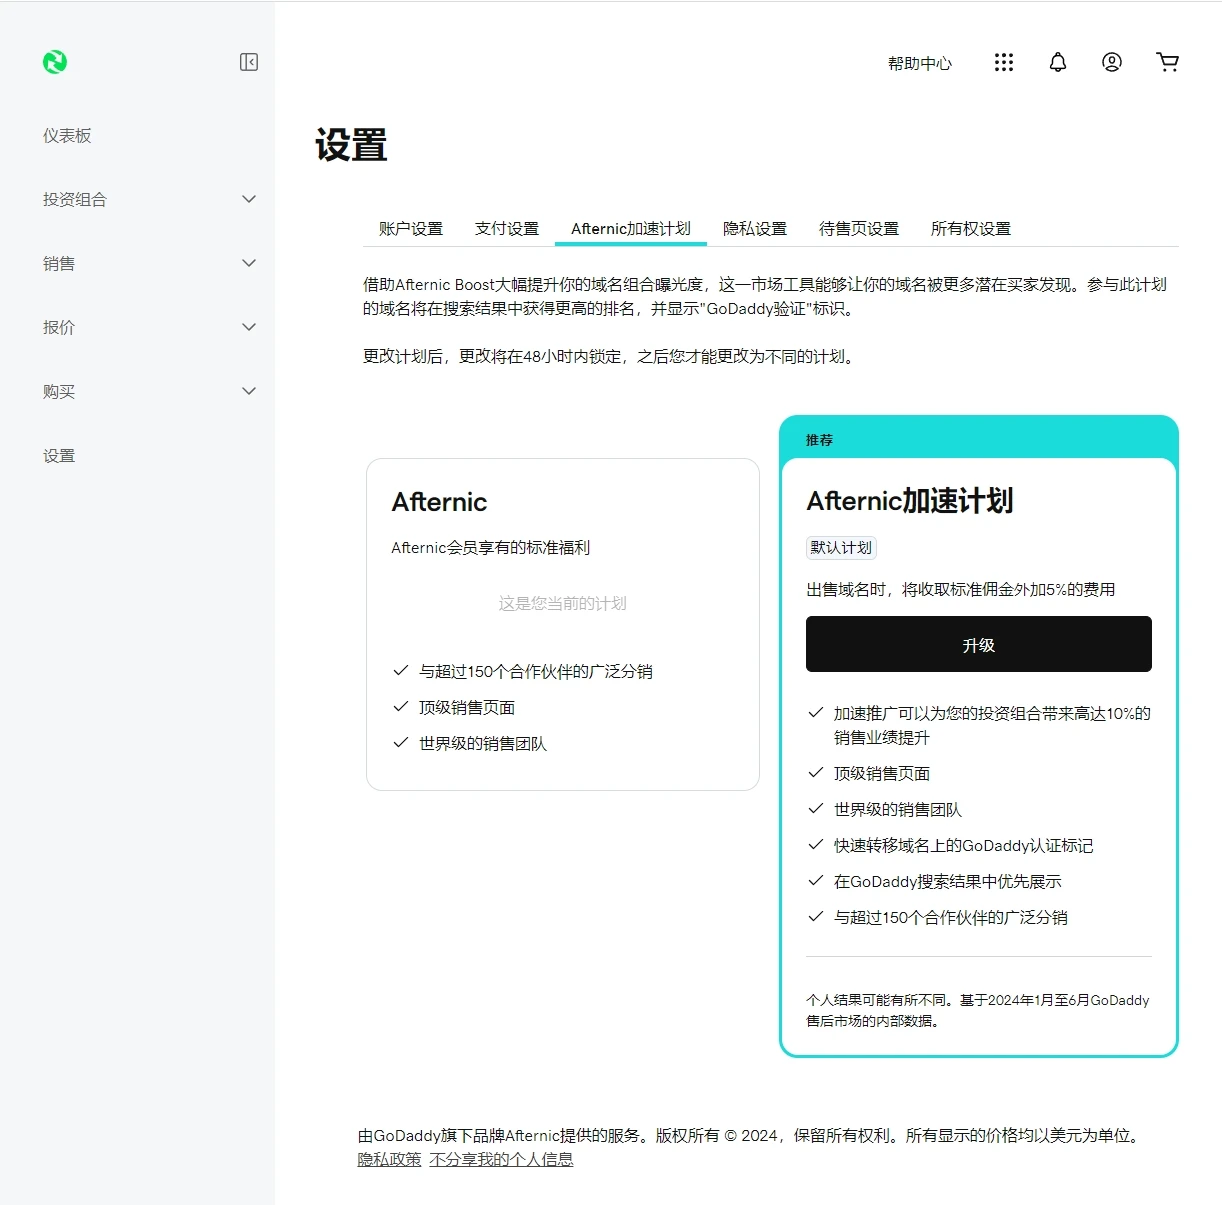Image resolution: width=1222 pixels, height=1205 pixels.
Task: Open the user account profile icon
Action: pyautogui.click(x=1112, y=62)
